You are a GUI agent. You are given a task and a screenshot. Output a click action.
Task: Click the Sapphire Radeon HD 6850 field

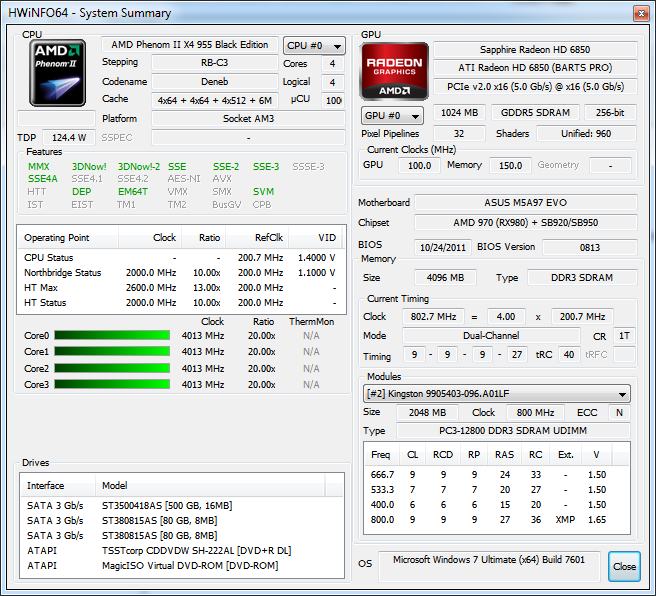(535, 50)
